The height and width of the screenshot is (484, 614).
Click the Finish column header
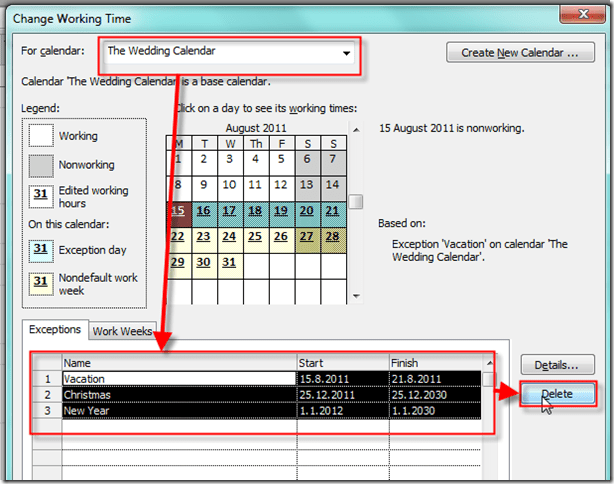point(434,364)
